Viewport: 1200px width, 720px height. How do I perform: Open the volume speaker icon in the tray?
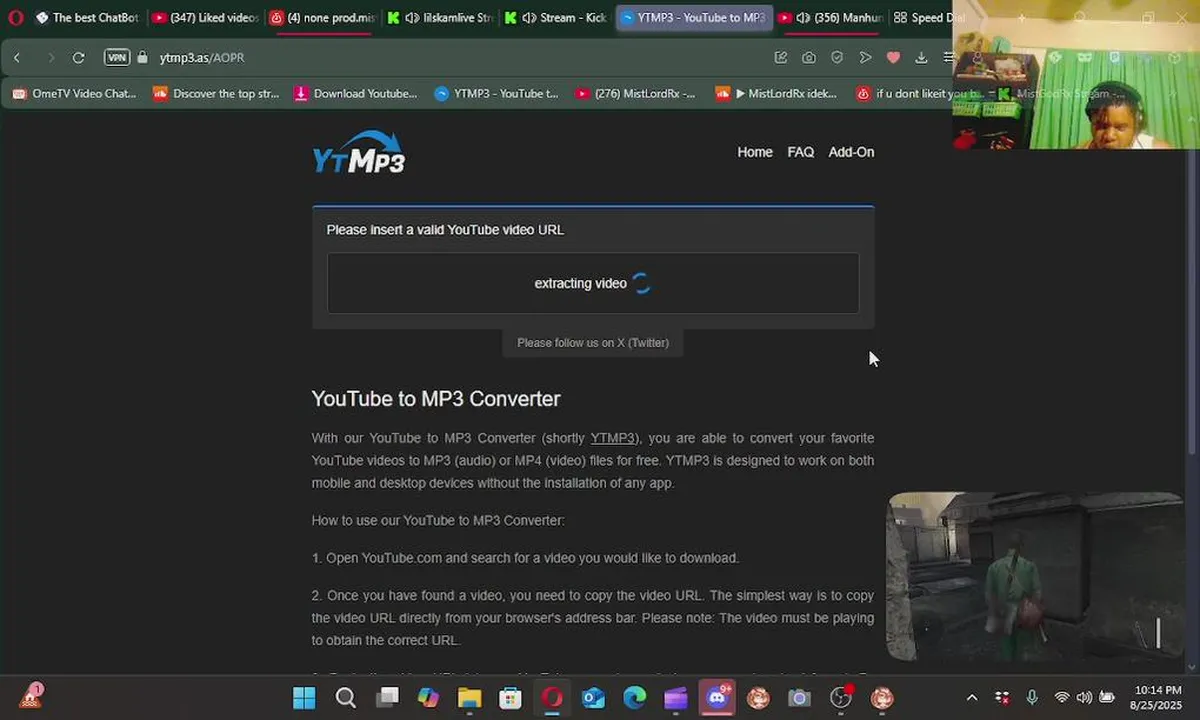(1084, 697)
